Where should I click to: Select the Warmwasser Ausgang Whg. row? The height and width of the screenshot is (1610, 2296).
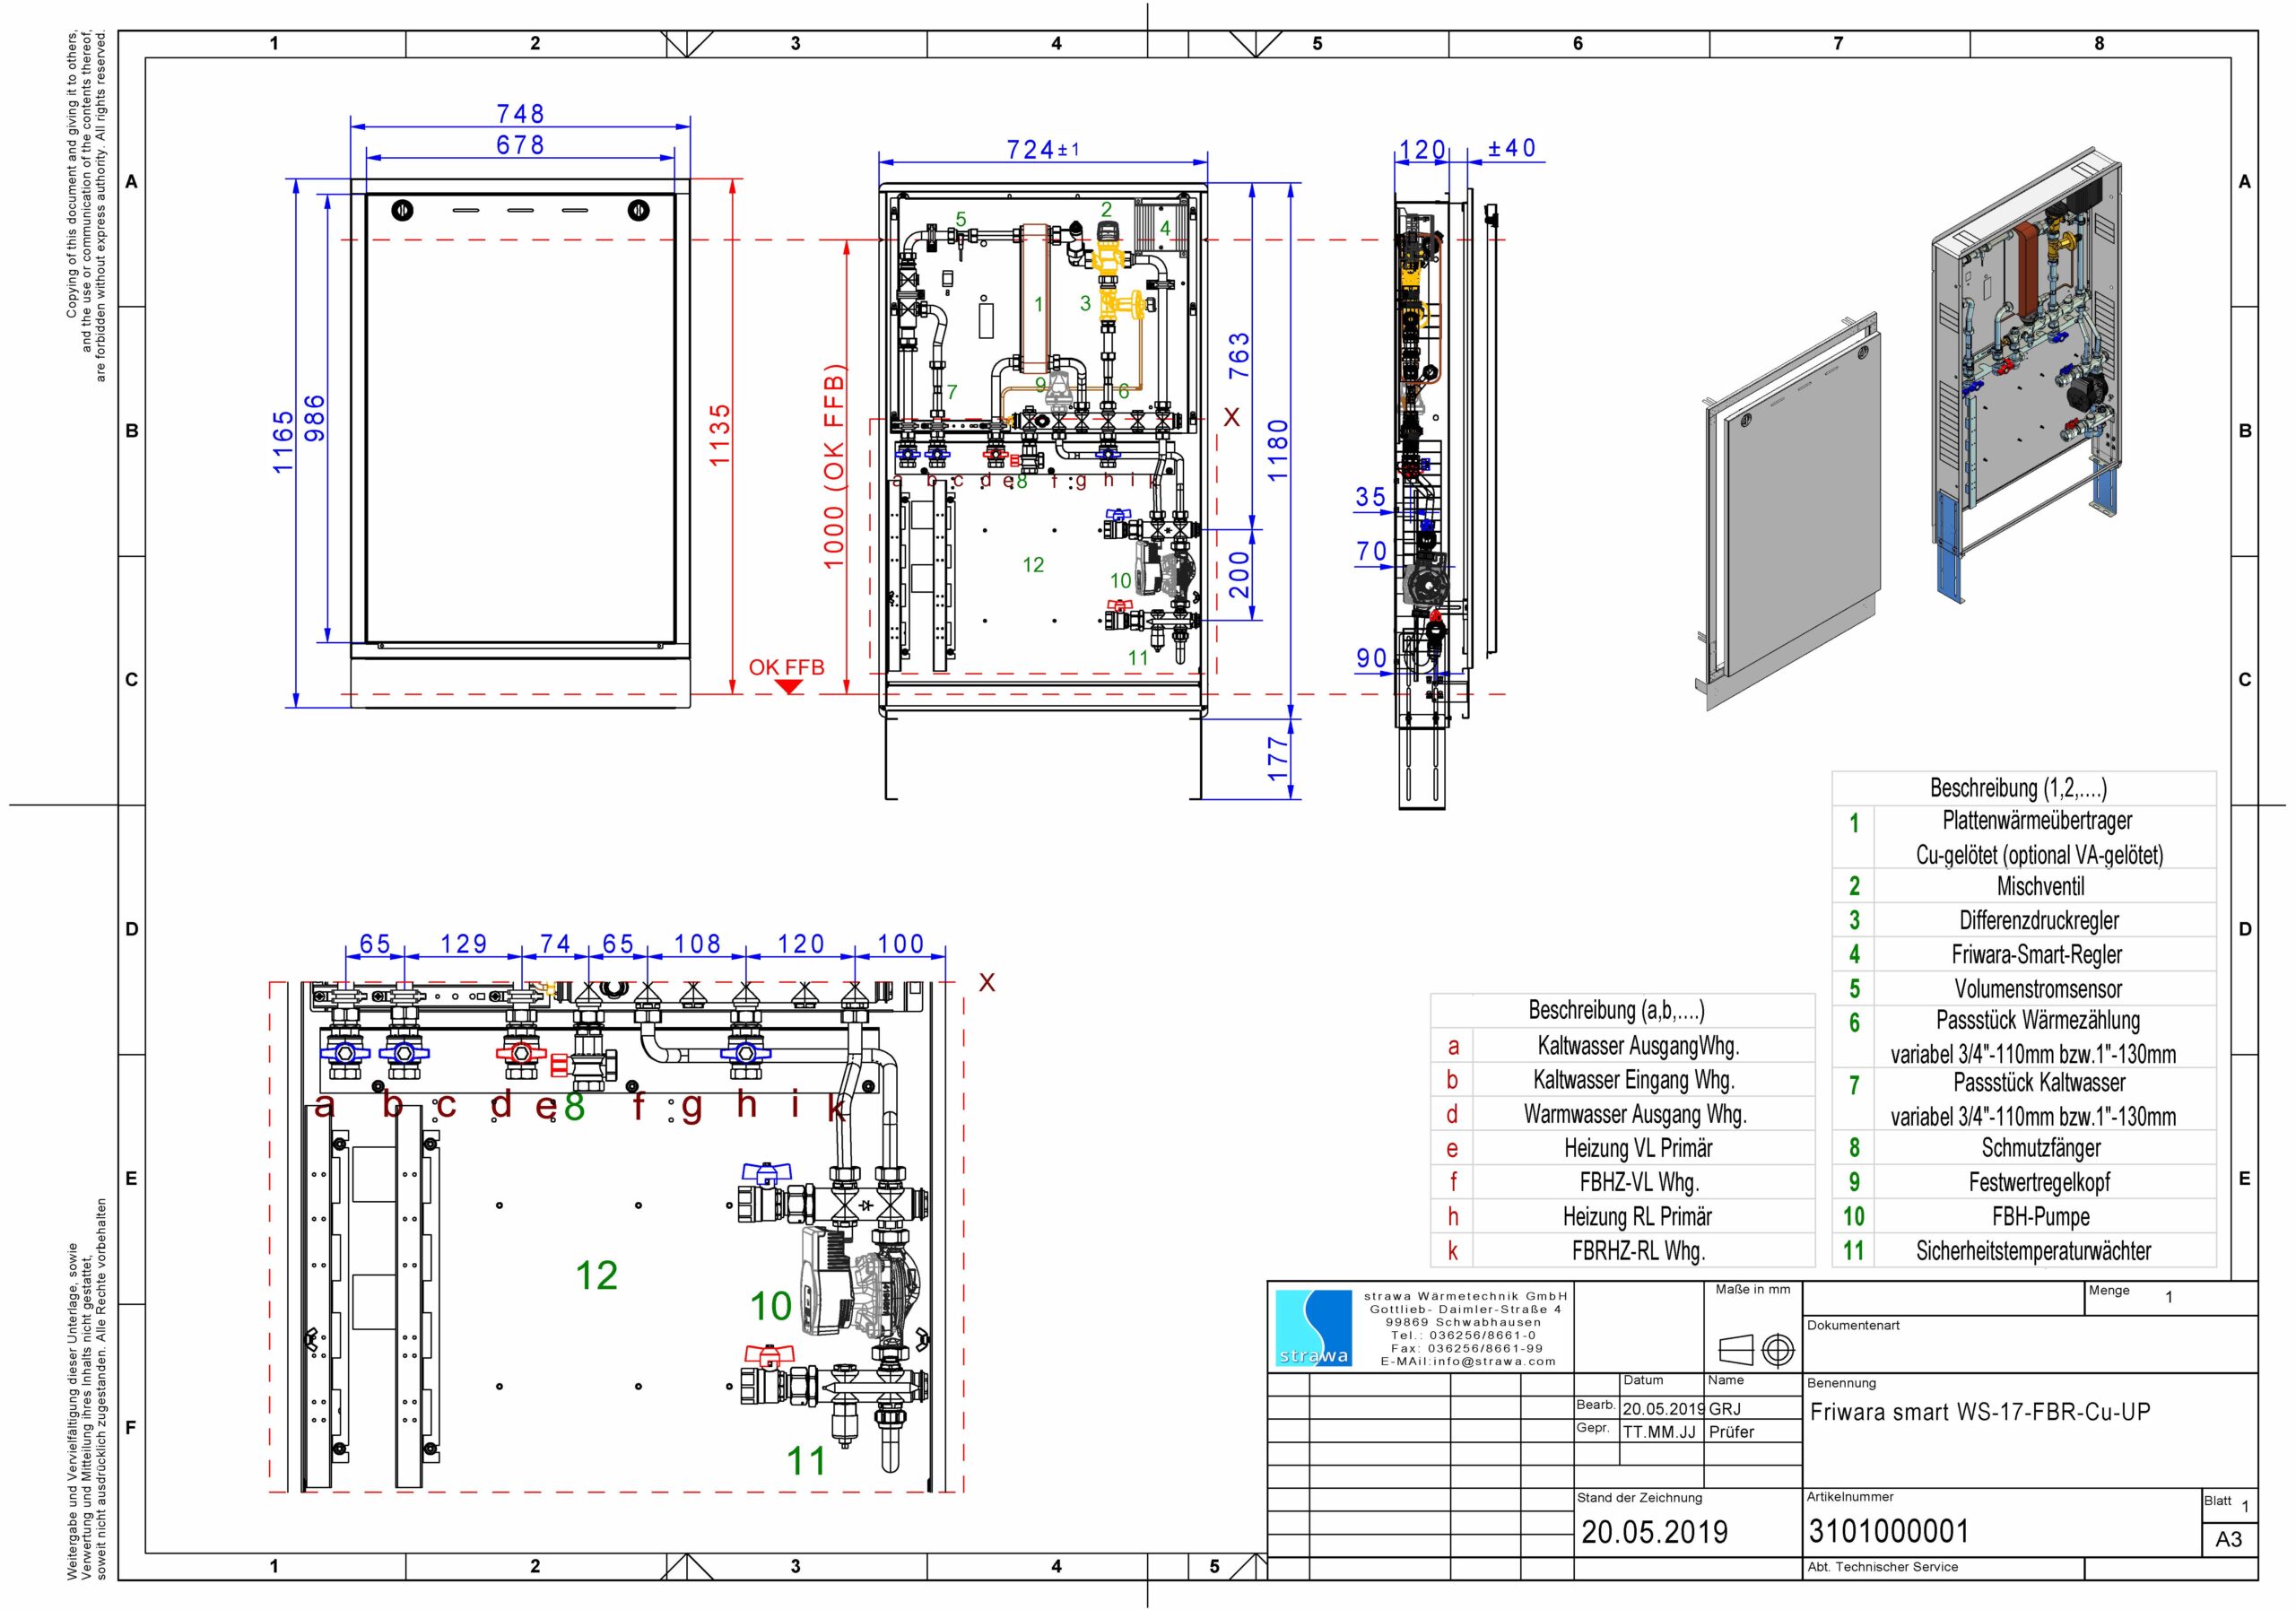click(x=1623, y=1114)
